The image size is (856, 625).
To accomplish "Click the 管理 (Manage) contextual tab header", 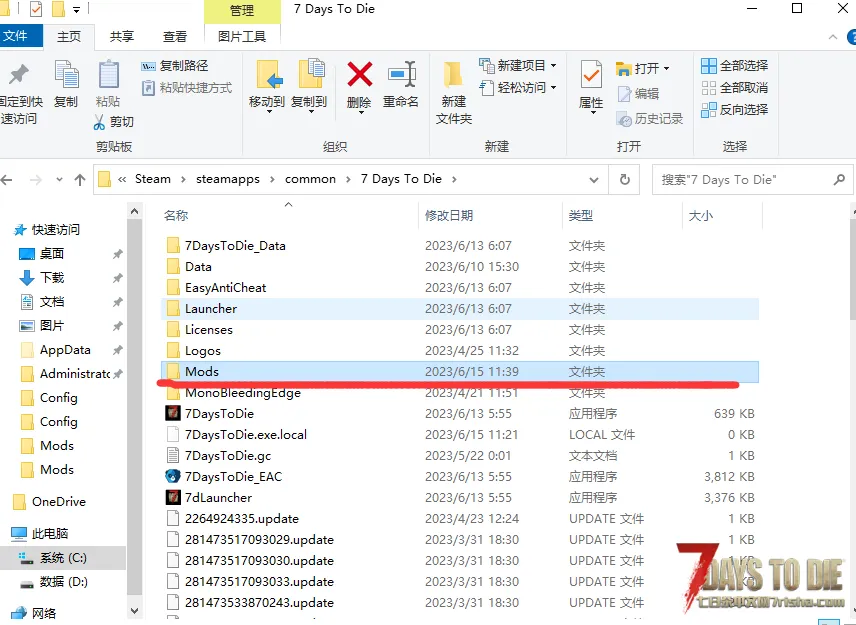I will (242, 10).
